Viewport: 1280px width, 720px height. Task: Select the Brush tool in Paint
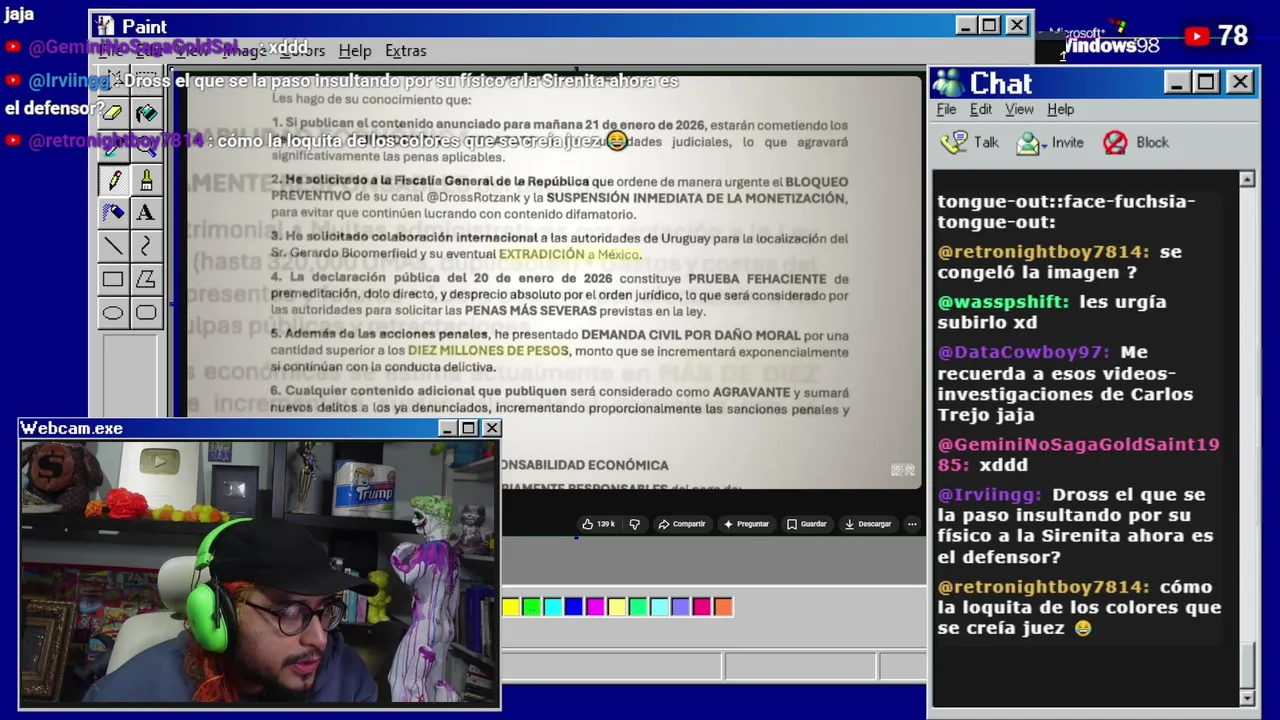[x=146, y=180]
